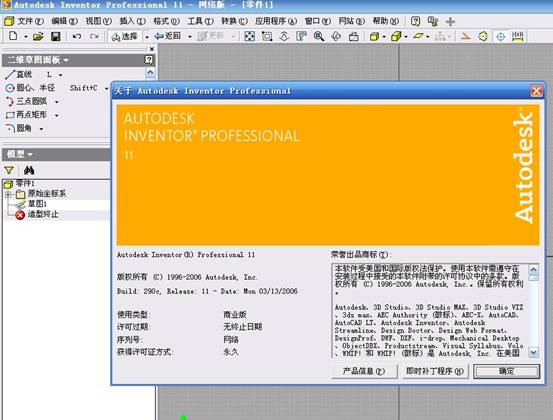Open the 视图 (View) menu
This screenshot has height=420, width=553.
(98, 21)
